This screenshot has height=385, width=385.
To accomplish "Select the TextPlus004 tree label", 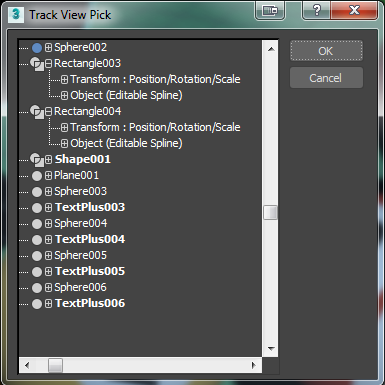I will pos(90,239).
